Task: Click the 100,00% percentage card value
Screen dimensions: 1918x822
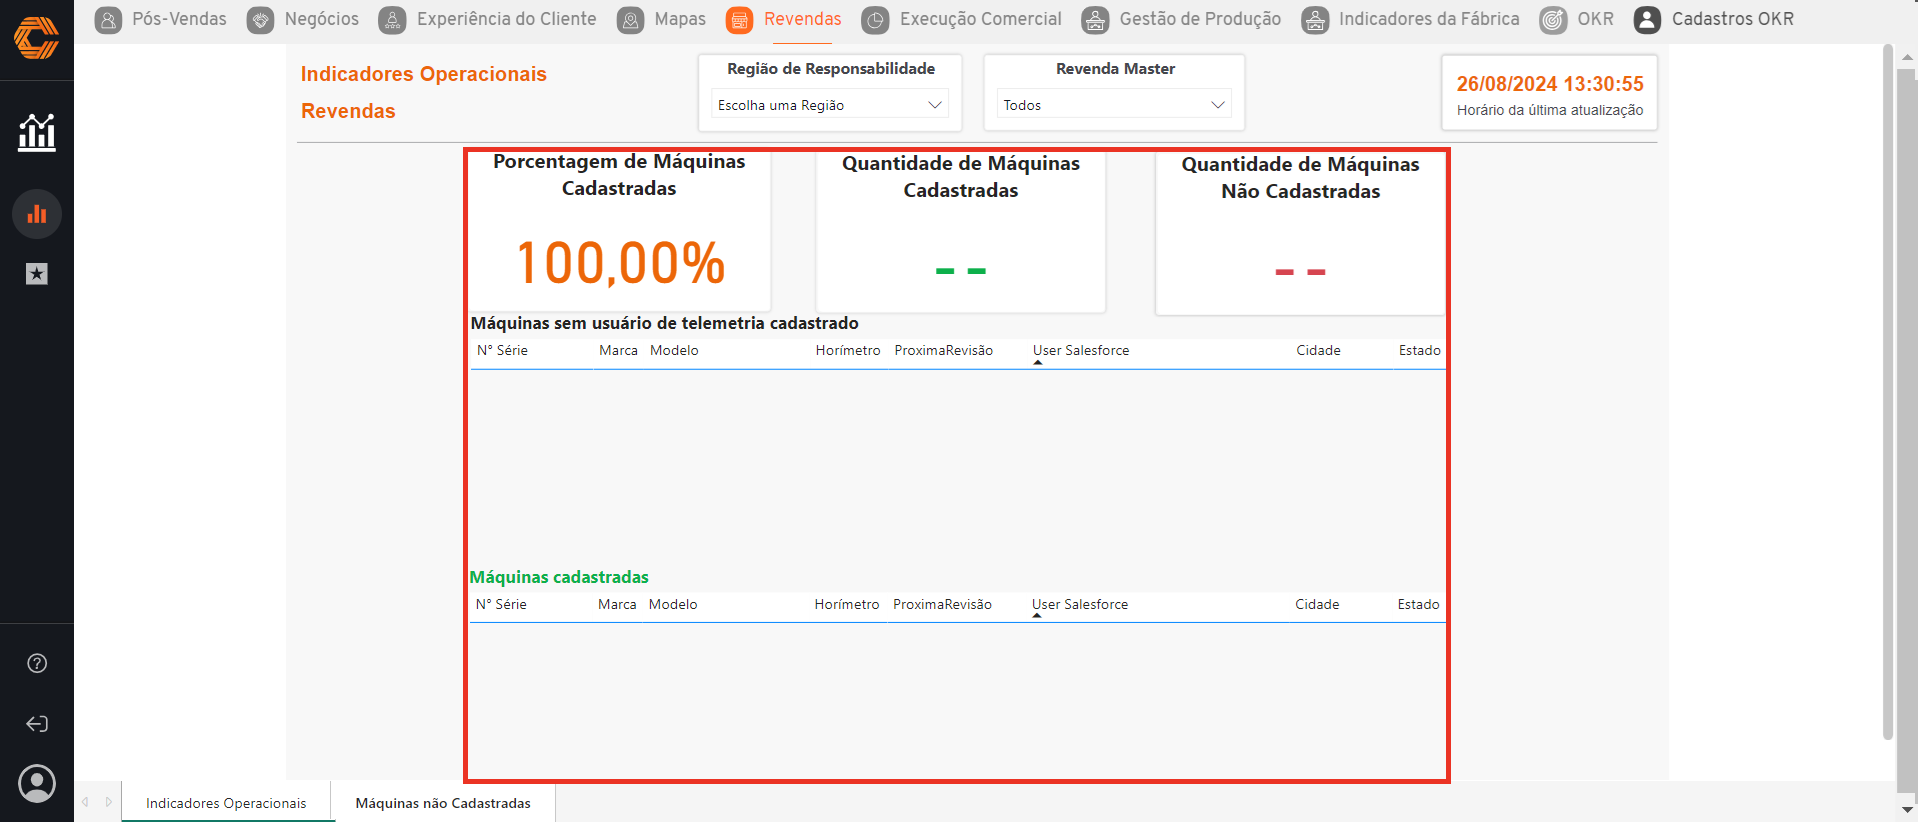Action: (x=620, y=263)
